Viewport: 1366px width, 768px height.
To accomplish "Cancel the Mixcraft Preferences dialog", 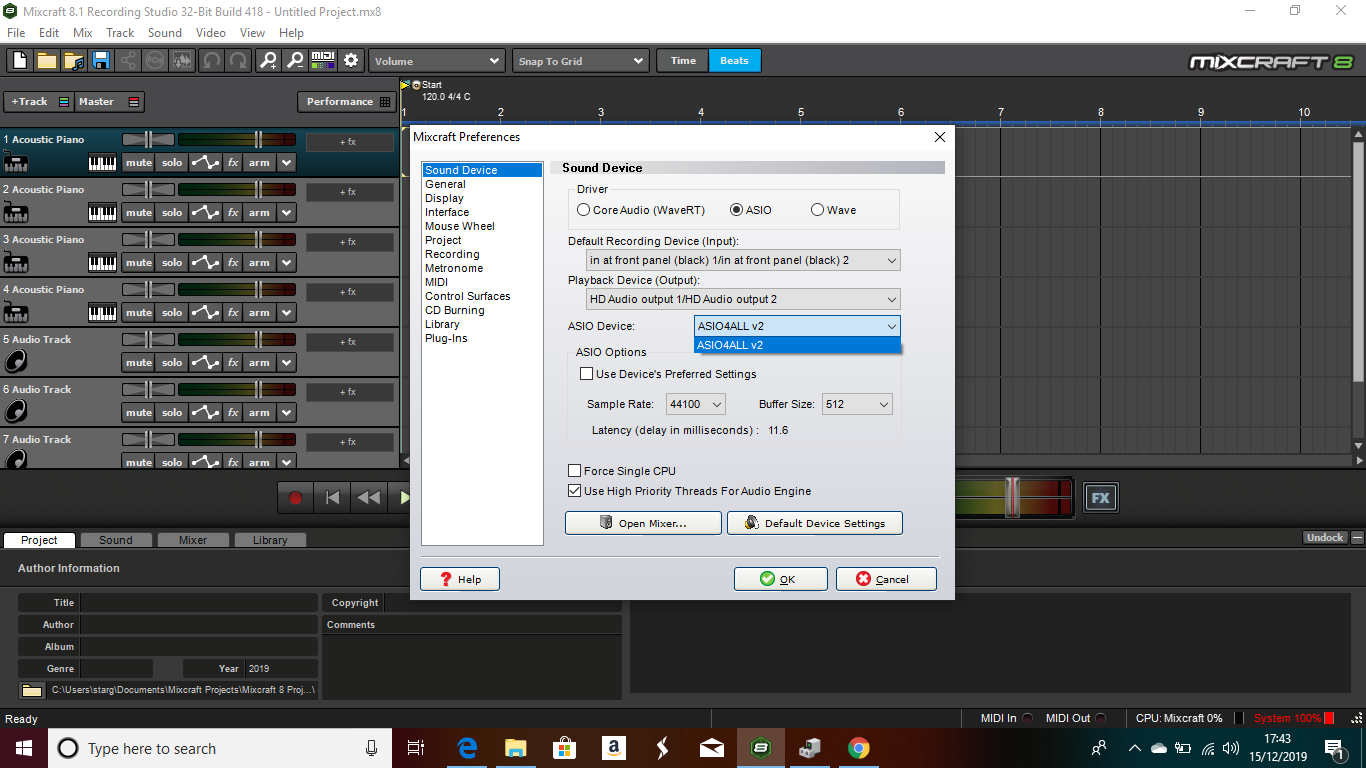I will point(886,579).
